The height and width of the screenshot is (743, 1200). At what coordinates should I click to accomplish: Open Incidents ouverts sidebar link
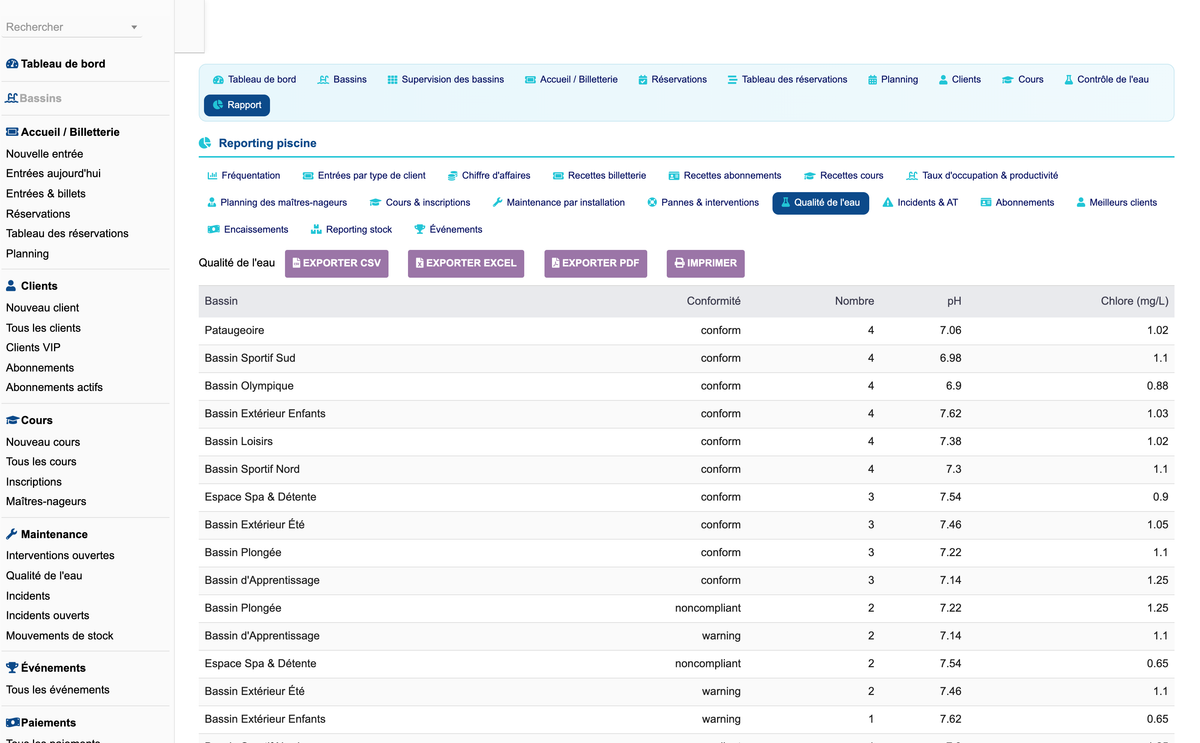coord(48,616)
